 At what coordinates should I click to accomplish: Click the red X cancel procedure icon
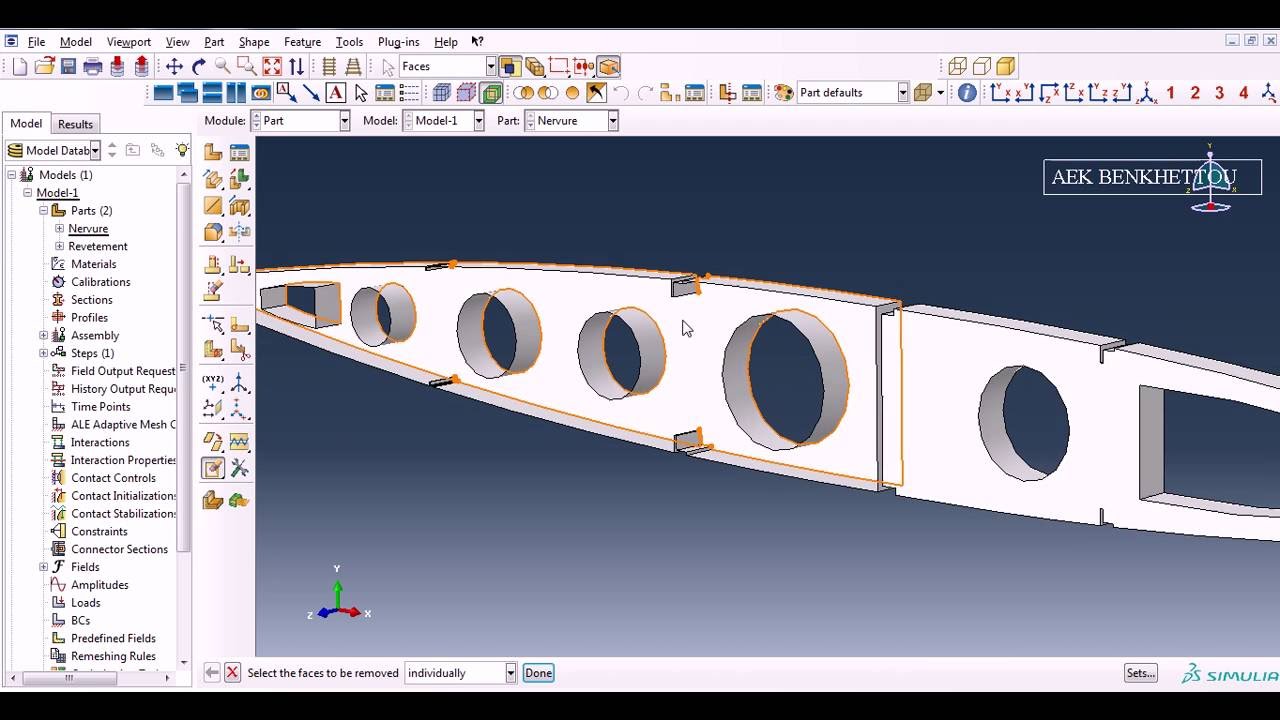coord(232,673)
